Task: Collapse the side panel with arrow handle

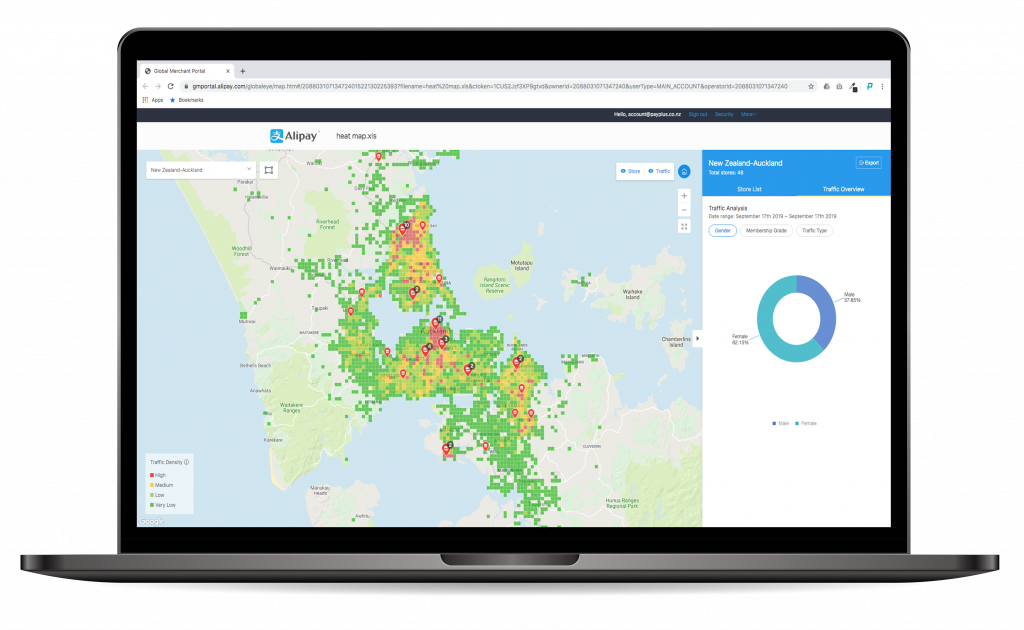Action: click(697, 338)
